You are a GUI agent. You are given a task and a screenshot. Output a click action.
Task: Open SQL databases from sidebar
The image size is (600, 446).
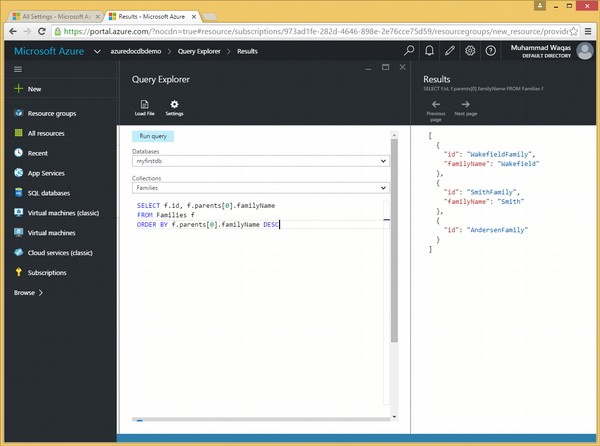47,193
